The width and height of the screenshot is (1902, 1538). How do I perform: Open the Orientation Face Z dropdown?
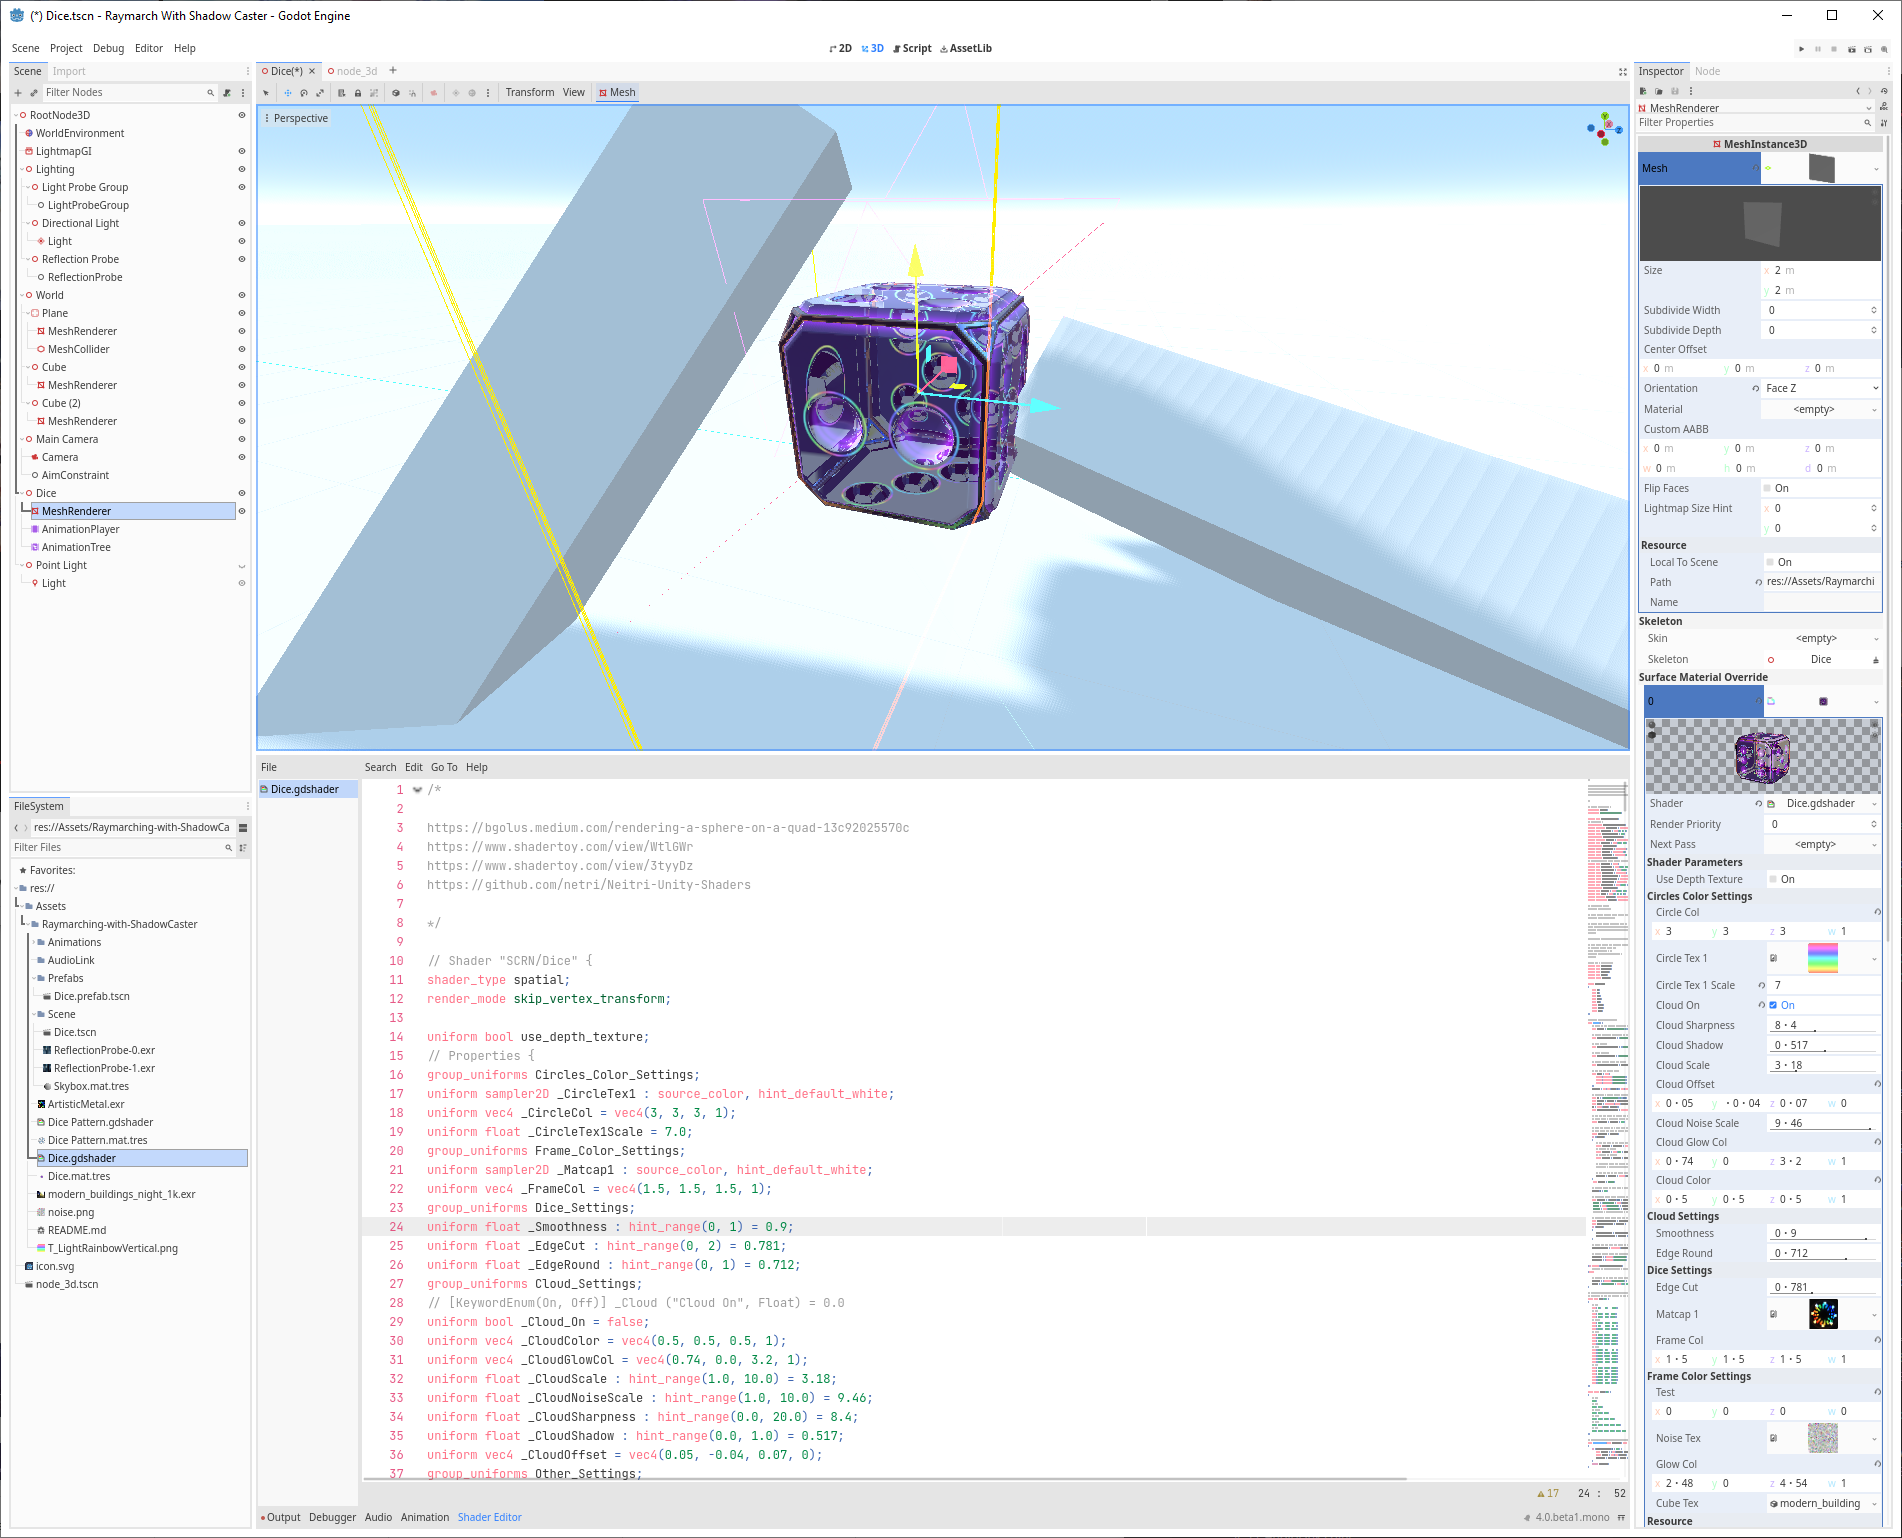(x=1821, y=389)
